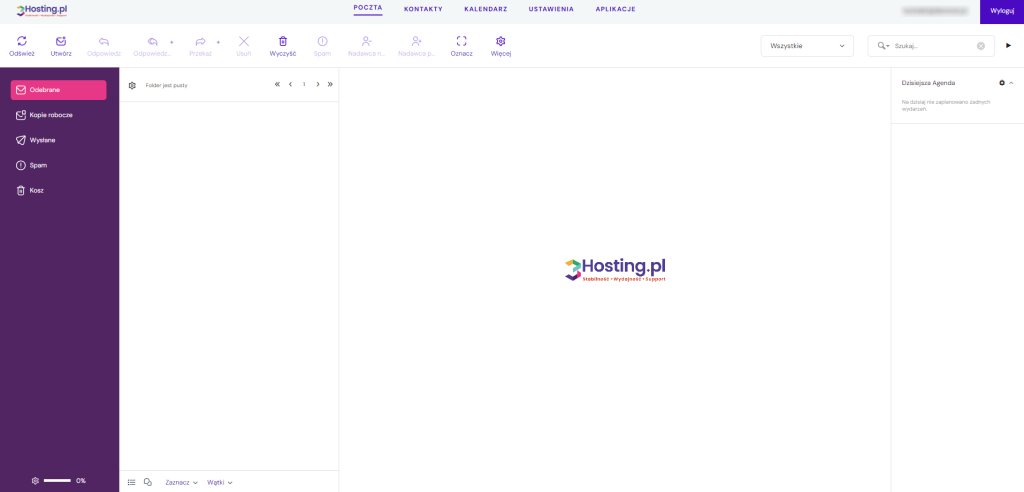Viewport: 1024px width, 492px height.
Task: Click the Spam toolbar icon
Action: coord(322,41)
